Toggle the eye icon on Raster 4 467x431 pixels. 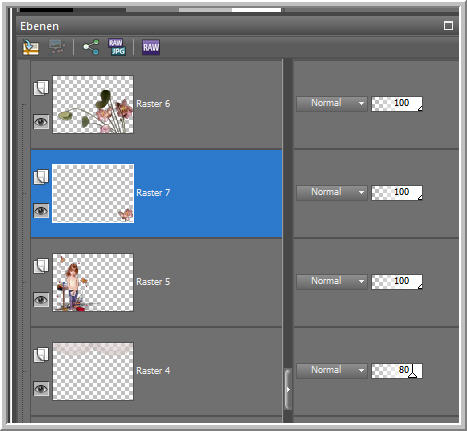pos(41,389)
